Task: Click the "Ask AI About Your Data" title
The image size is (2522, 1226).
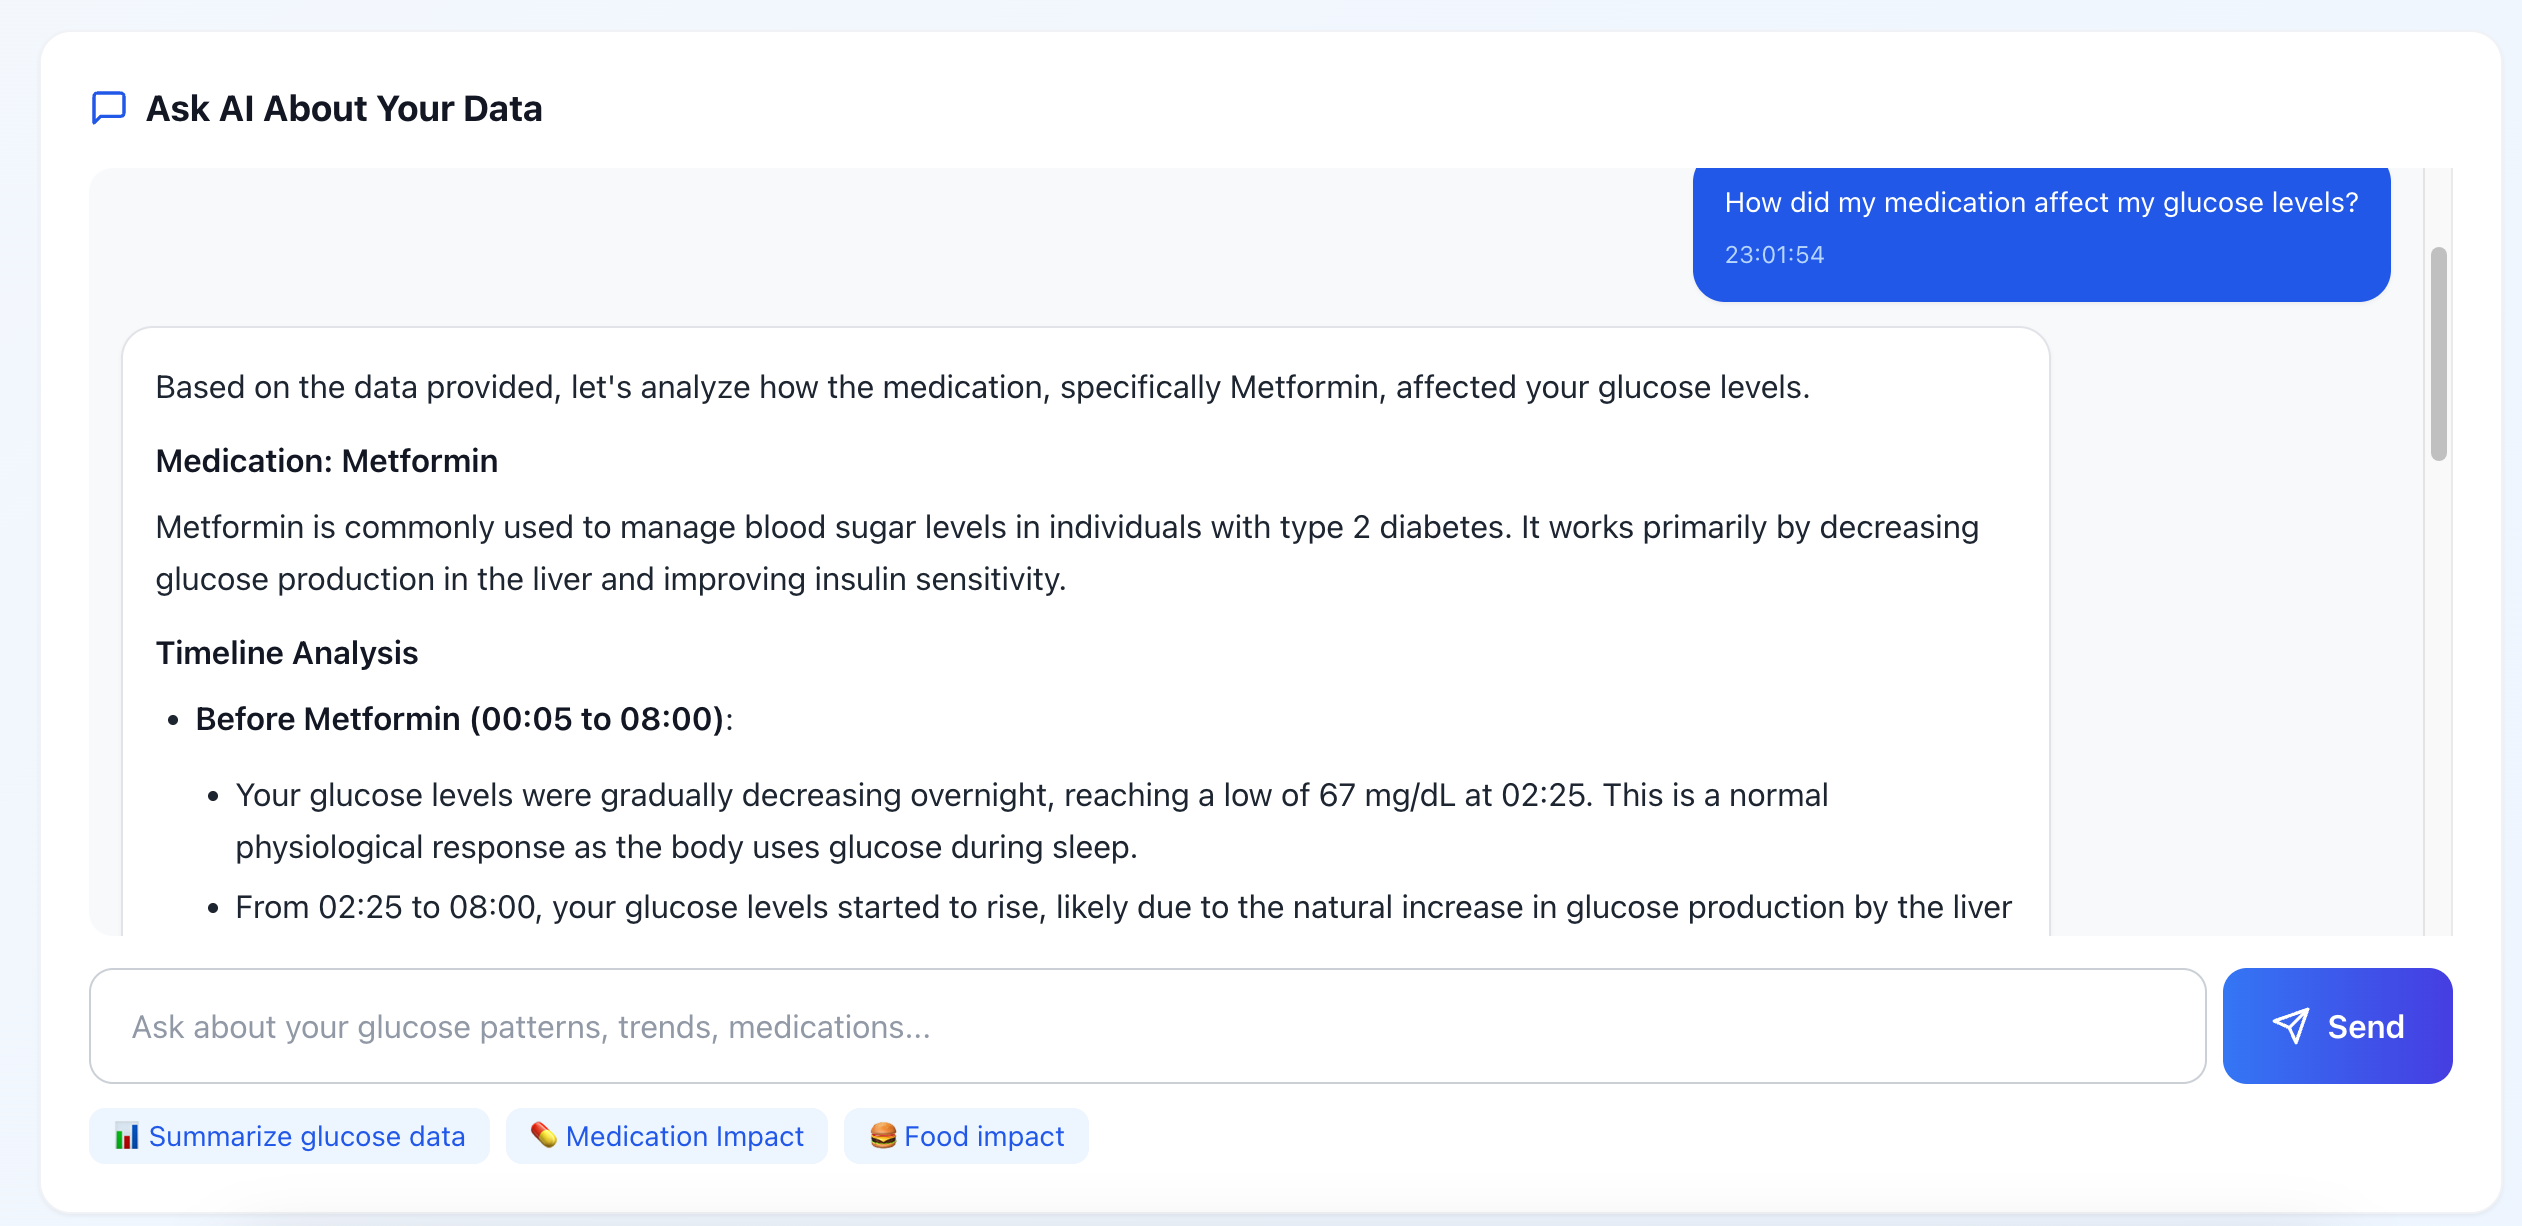Action: 344,108
